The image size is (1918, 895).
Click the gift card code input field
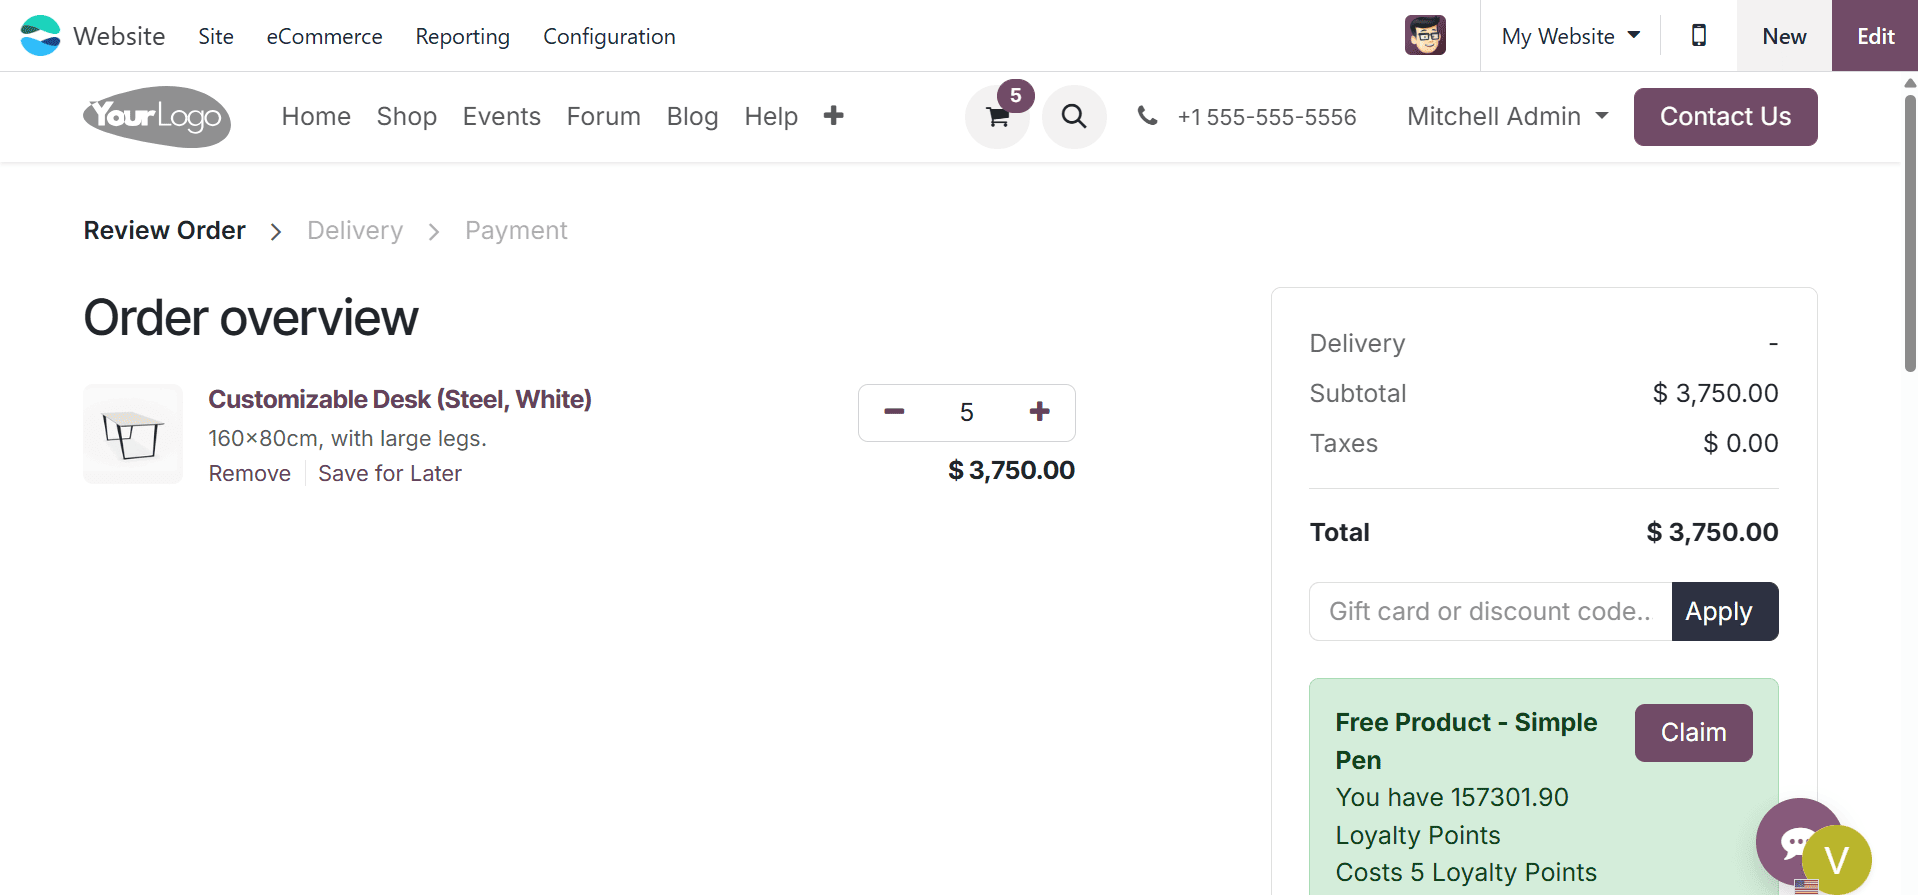[1488, 611]
